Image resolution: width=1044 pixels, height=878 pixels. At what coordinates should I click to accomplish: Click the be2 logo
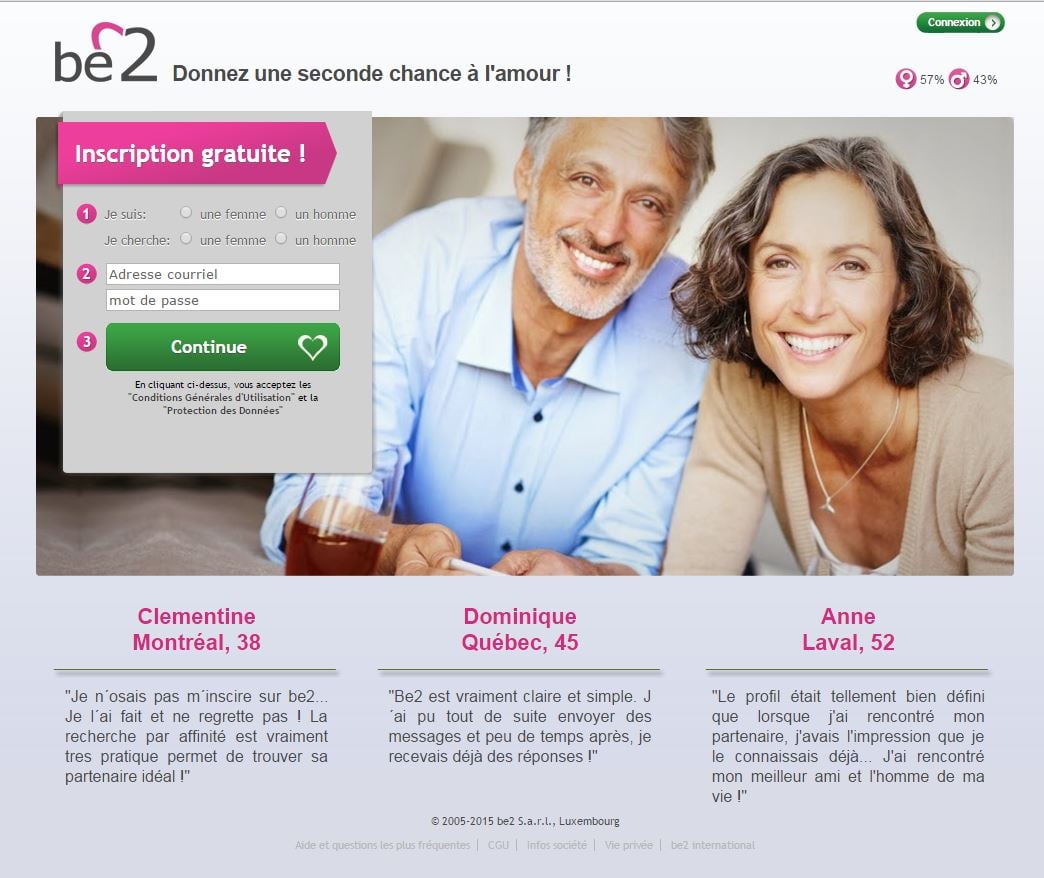click(x=105, y=54)
